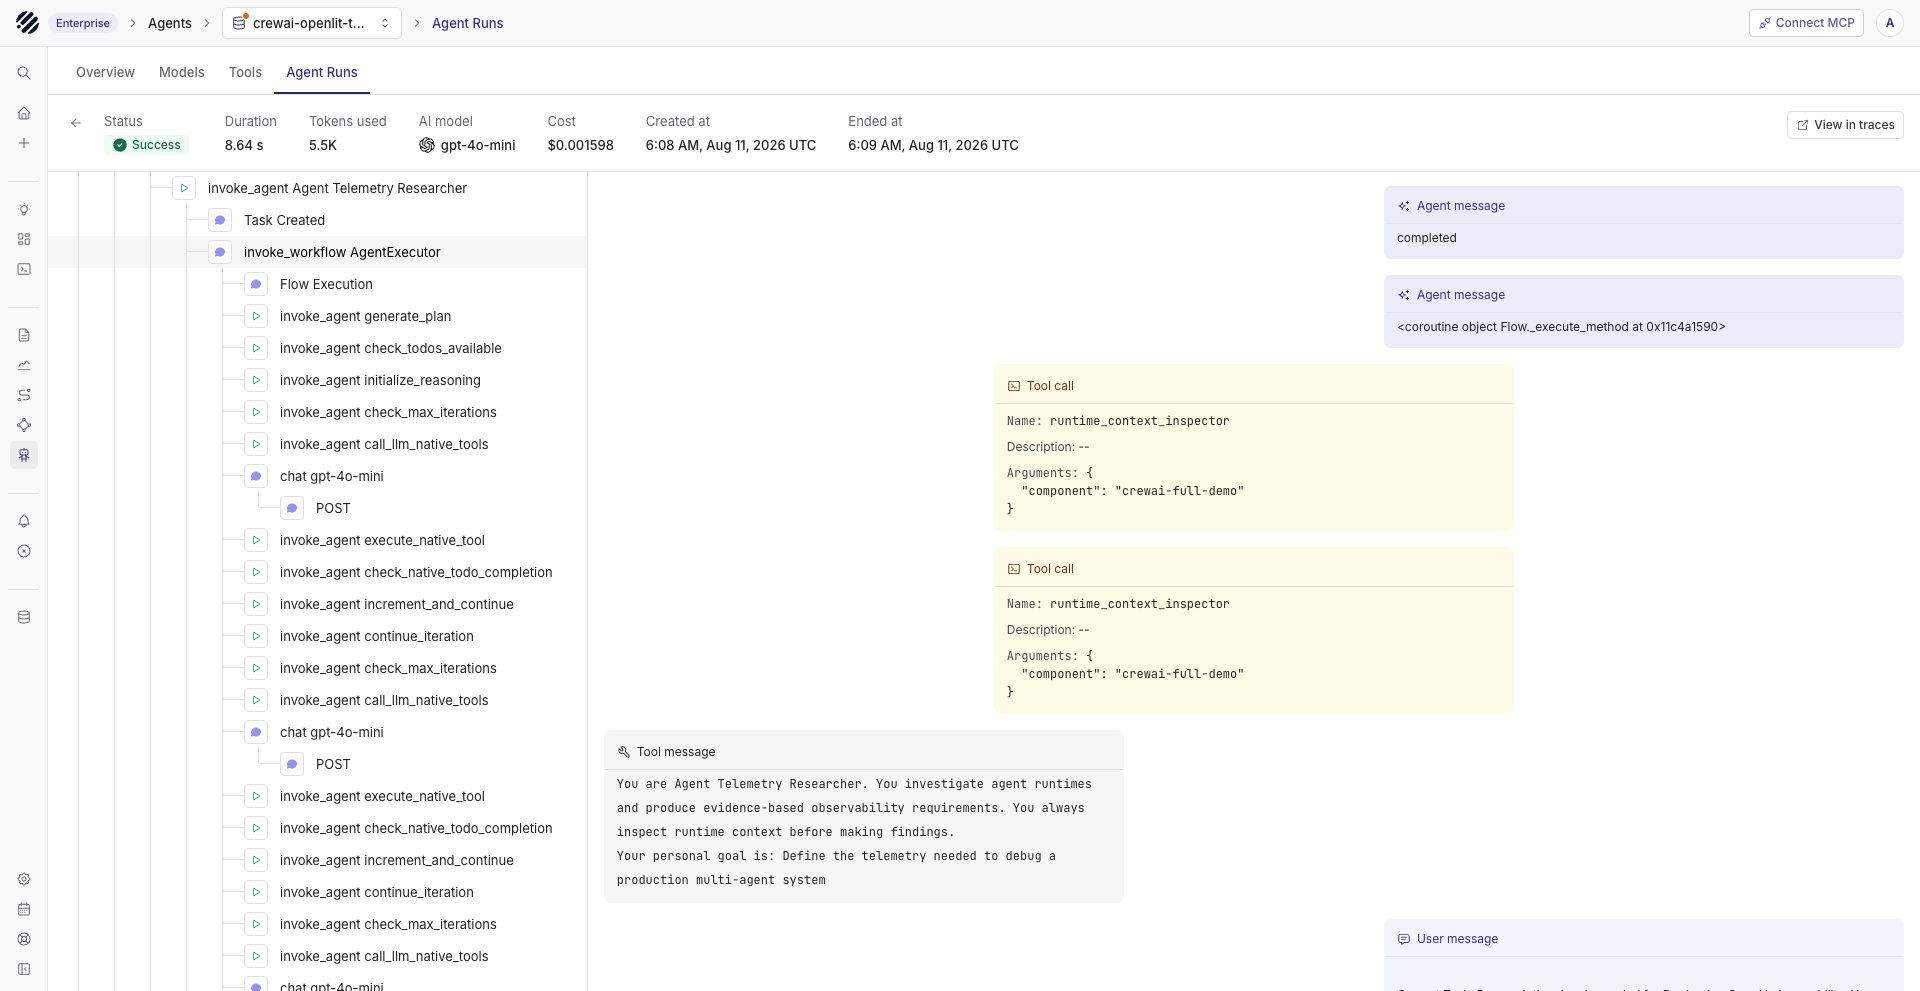Viewport: 1920px width, 991px height.
Task: Open the crewai-openlit agent selector dropdown
Action: [312, 23]
